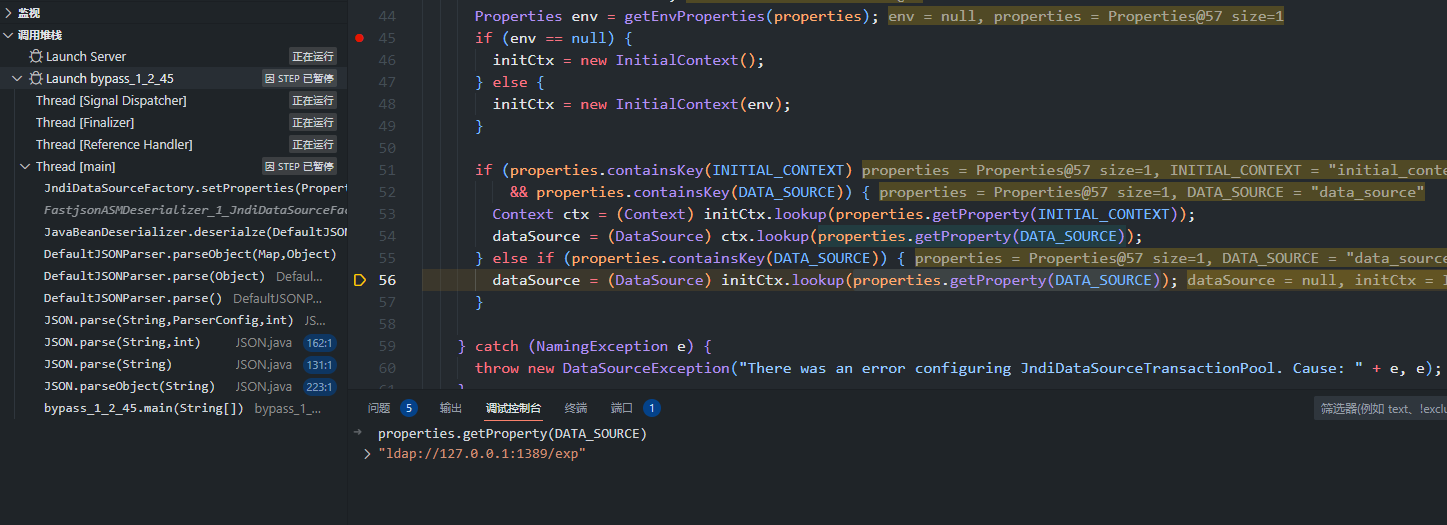1447x525 pixels.
Task: Click the 131:1 line badge on JSON.parse(String)
Action: (x=319, y=365)
